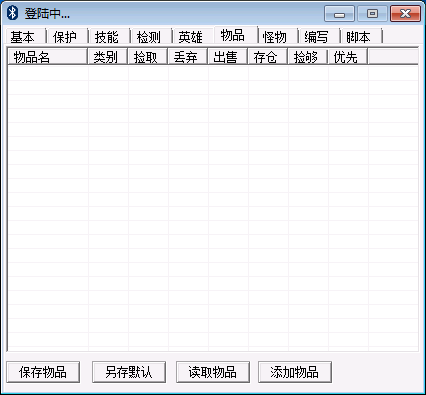The height and width of the screenshot is (395, 426).
Task: Sort by the 类别 column header
Action: [x=108, y=57]
